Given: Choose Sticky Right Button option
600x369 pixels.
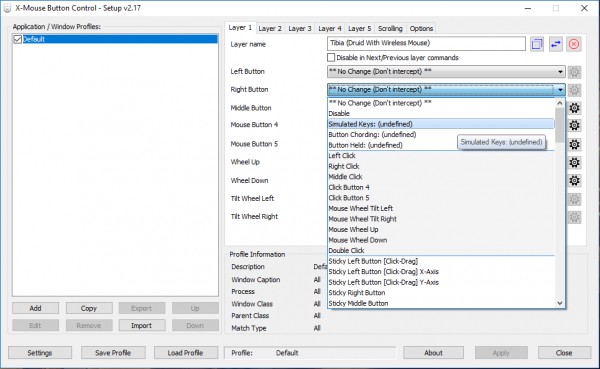Looking at the screenshot, I should click(x=441, y=293).
